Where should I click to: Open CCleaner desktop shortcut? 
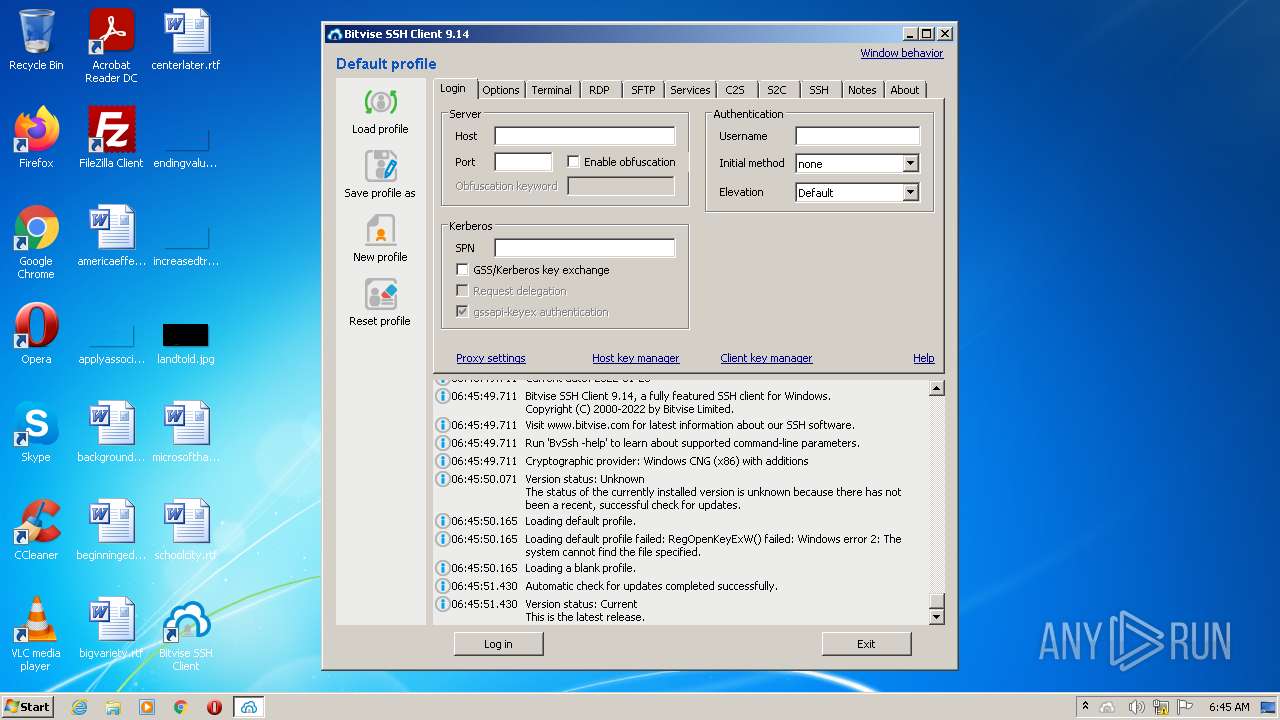(36, 529)
